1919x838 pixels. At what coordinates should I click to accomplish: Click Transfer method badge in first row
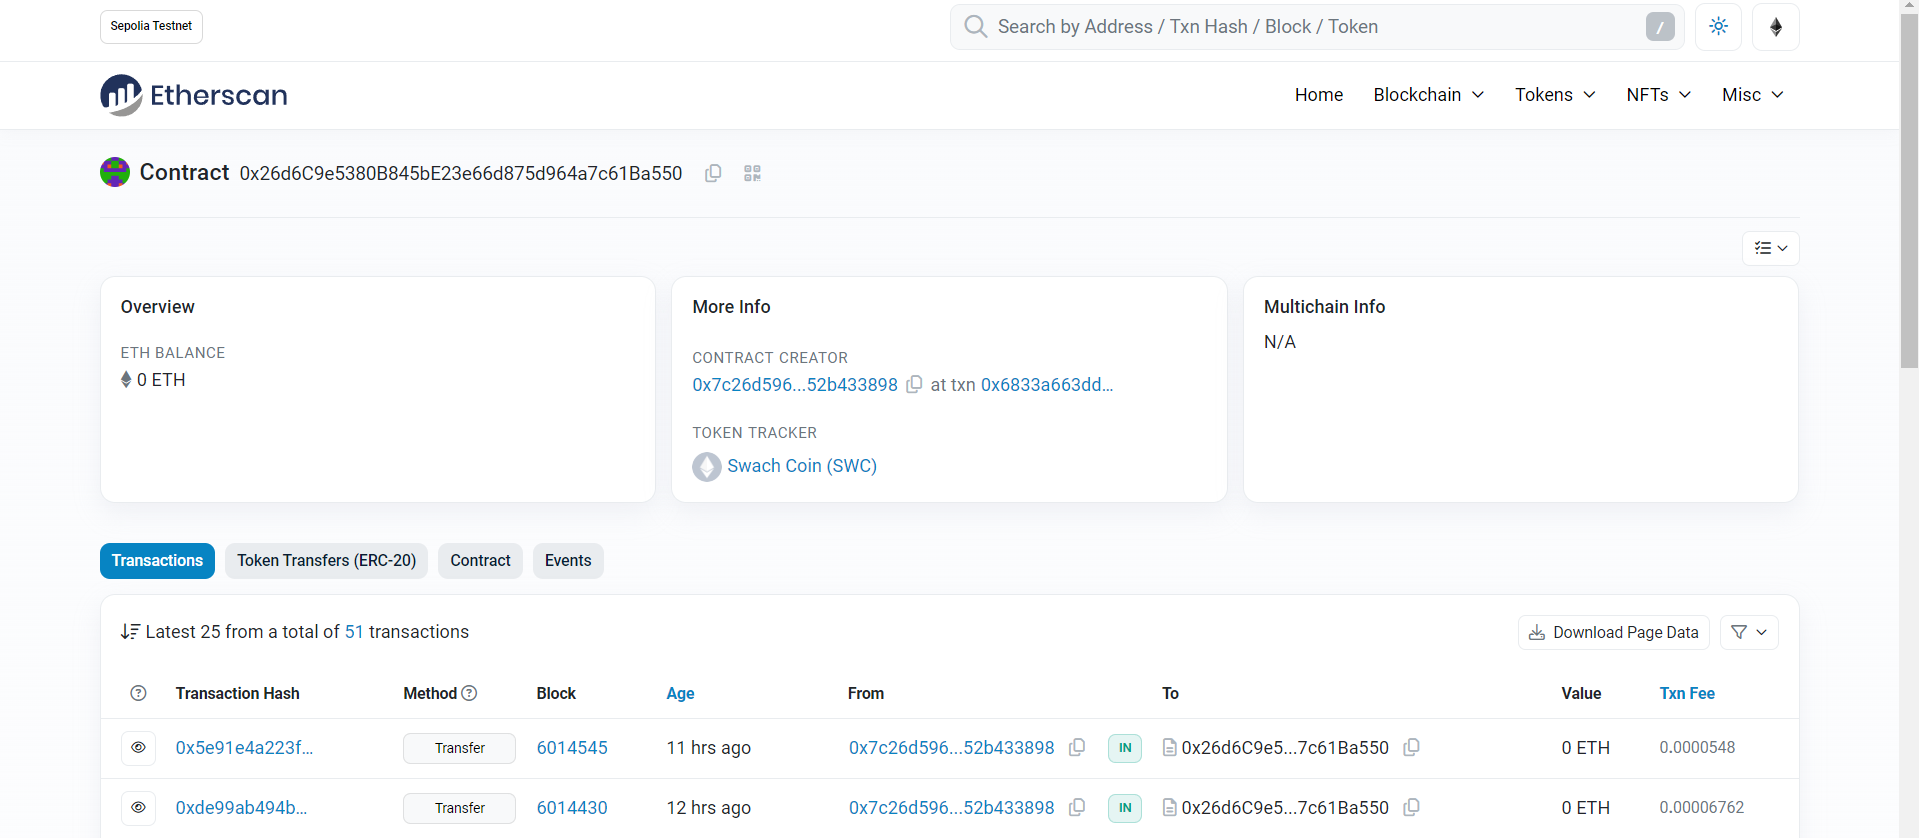[x=459, y=748]
